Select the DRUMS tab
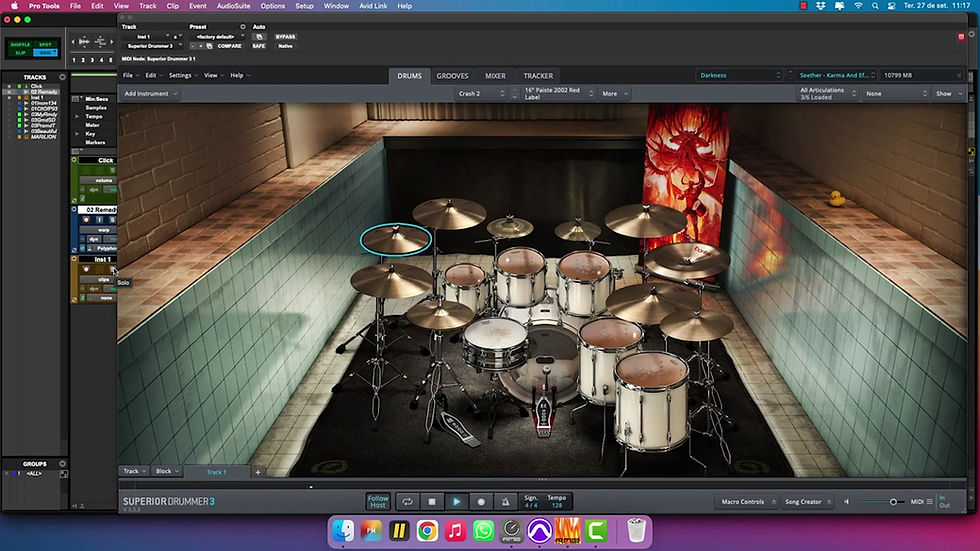980x551 pixels. tap(409, 76)
